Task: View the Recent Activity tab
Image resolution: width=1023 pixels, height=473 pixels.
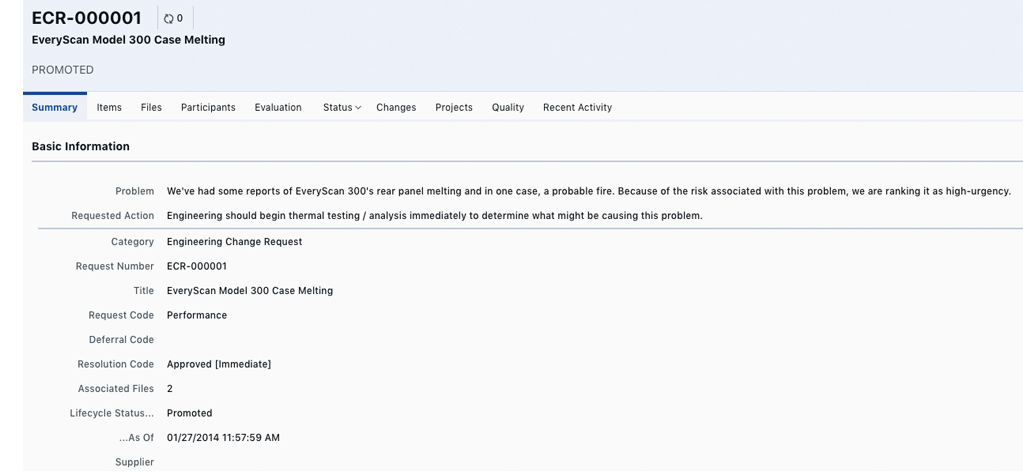Action: tap(577, 108)
